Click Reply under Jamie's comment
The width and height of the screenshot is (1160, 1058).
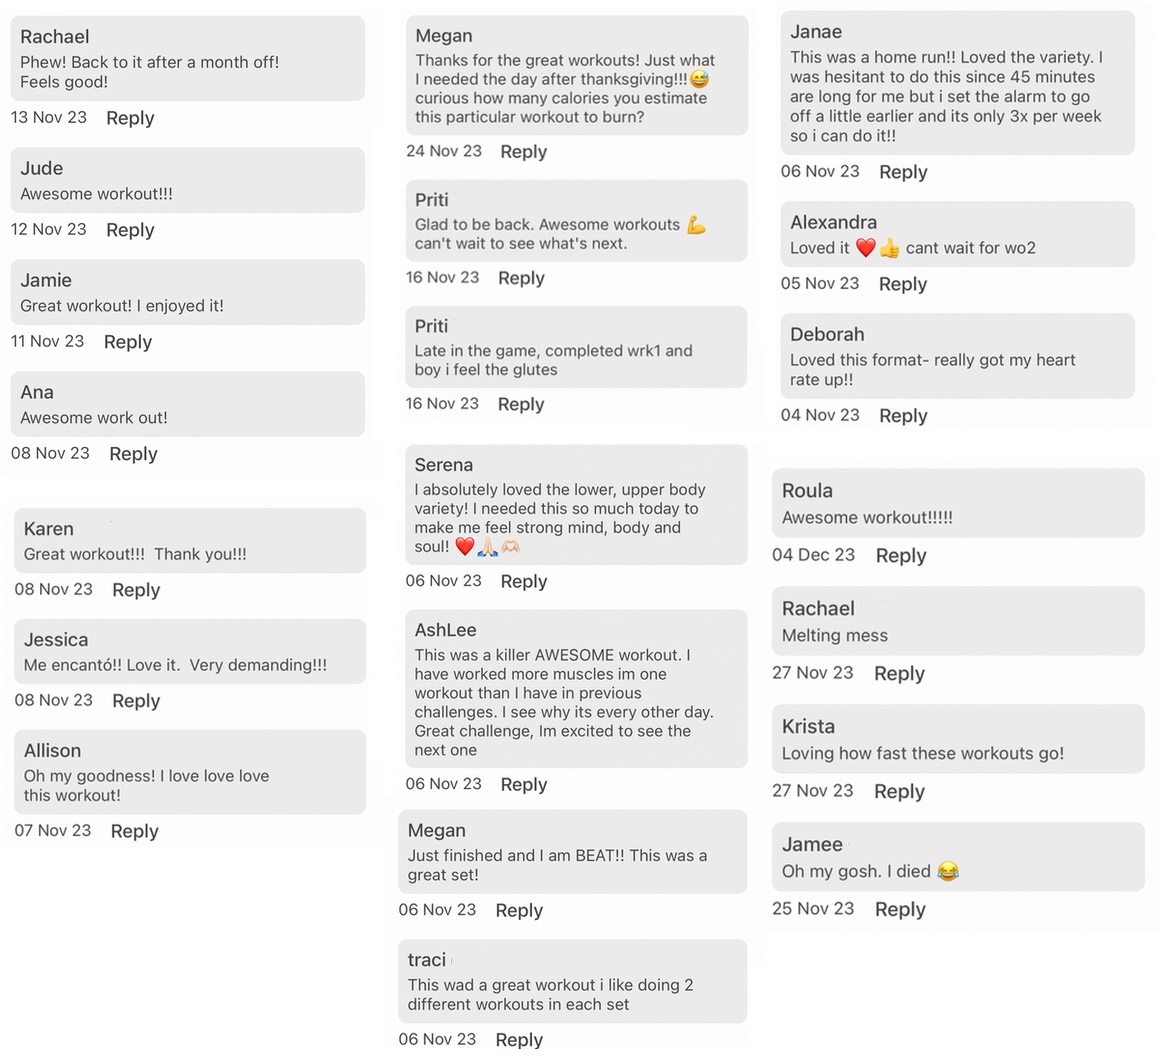(x=128, y=342)
